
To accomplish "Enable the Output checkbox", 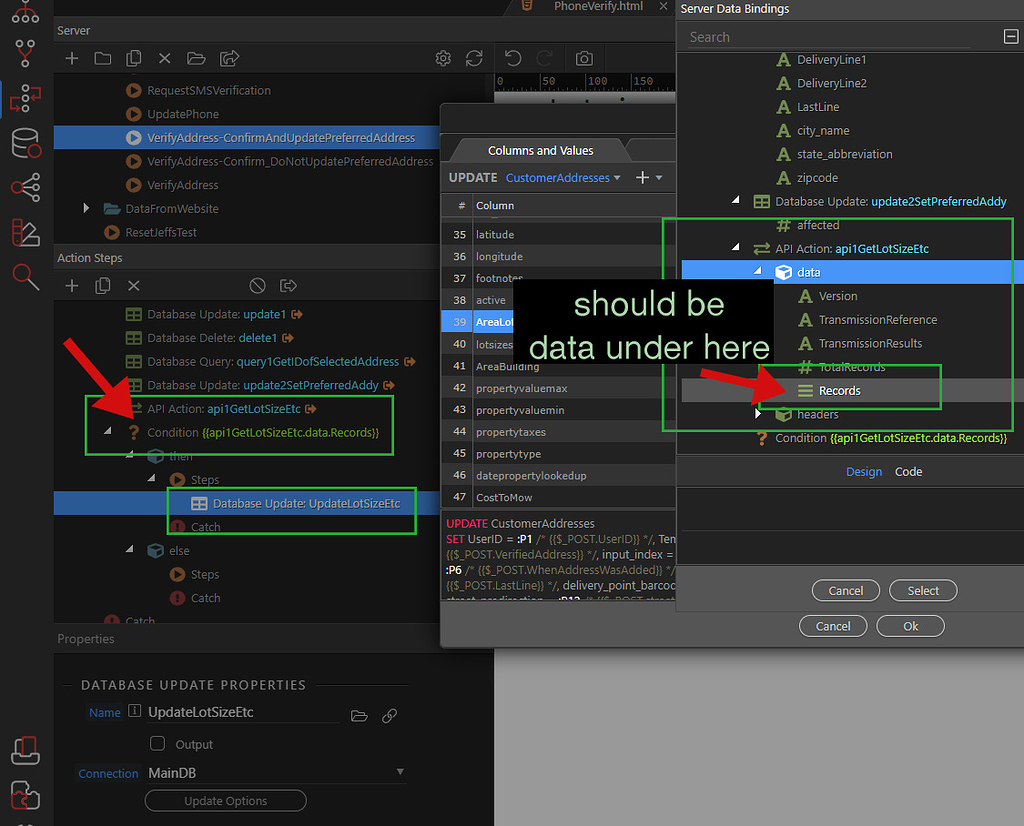I will click(x=157, y=744).
